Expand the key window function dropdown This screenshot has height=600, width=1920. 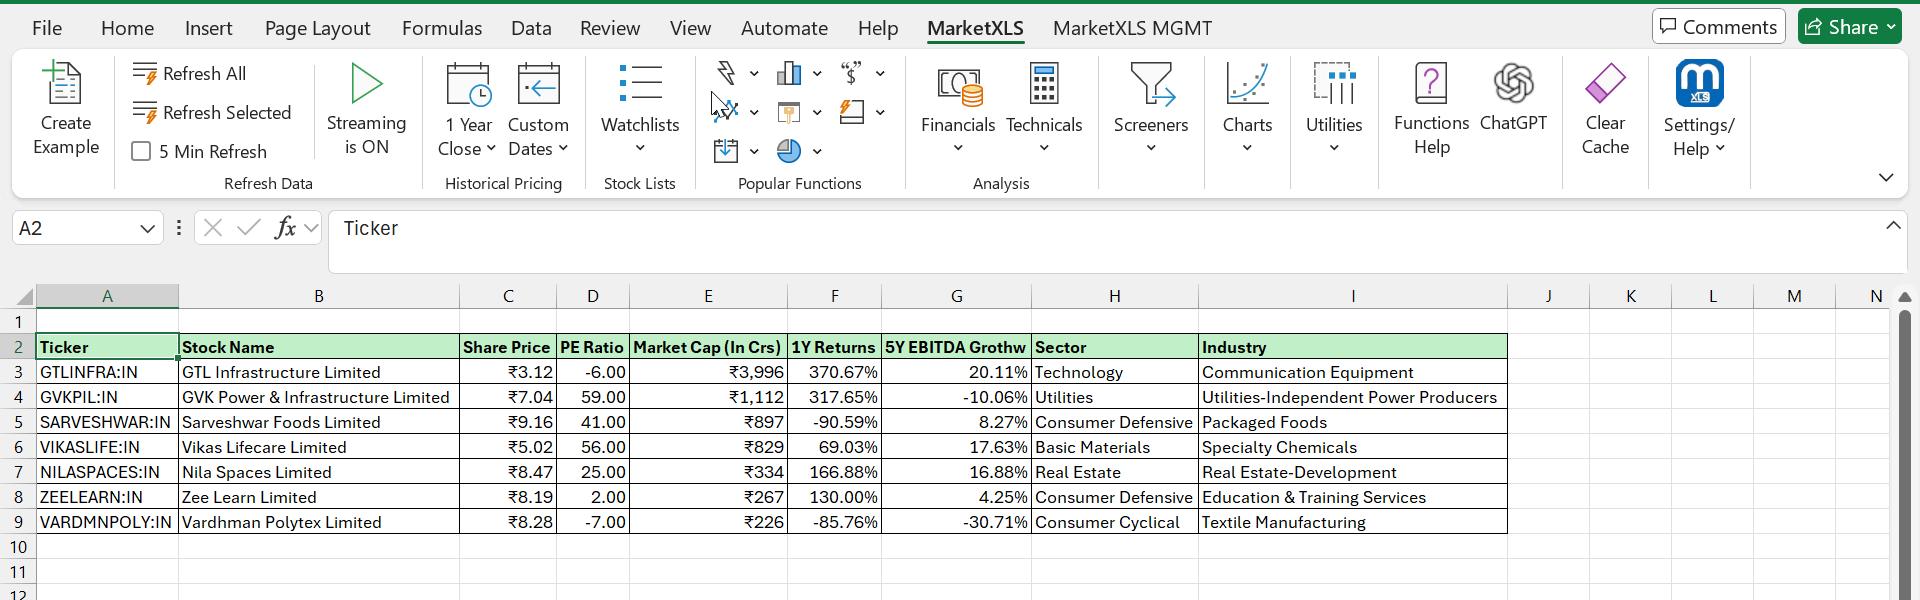817,112
